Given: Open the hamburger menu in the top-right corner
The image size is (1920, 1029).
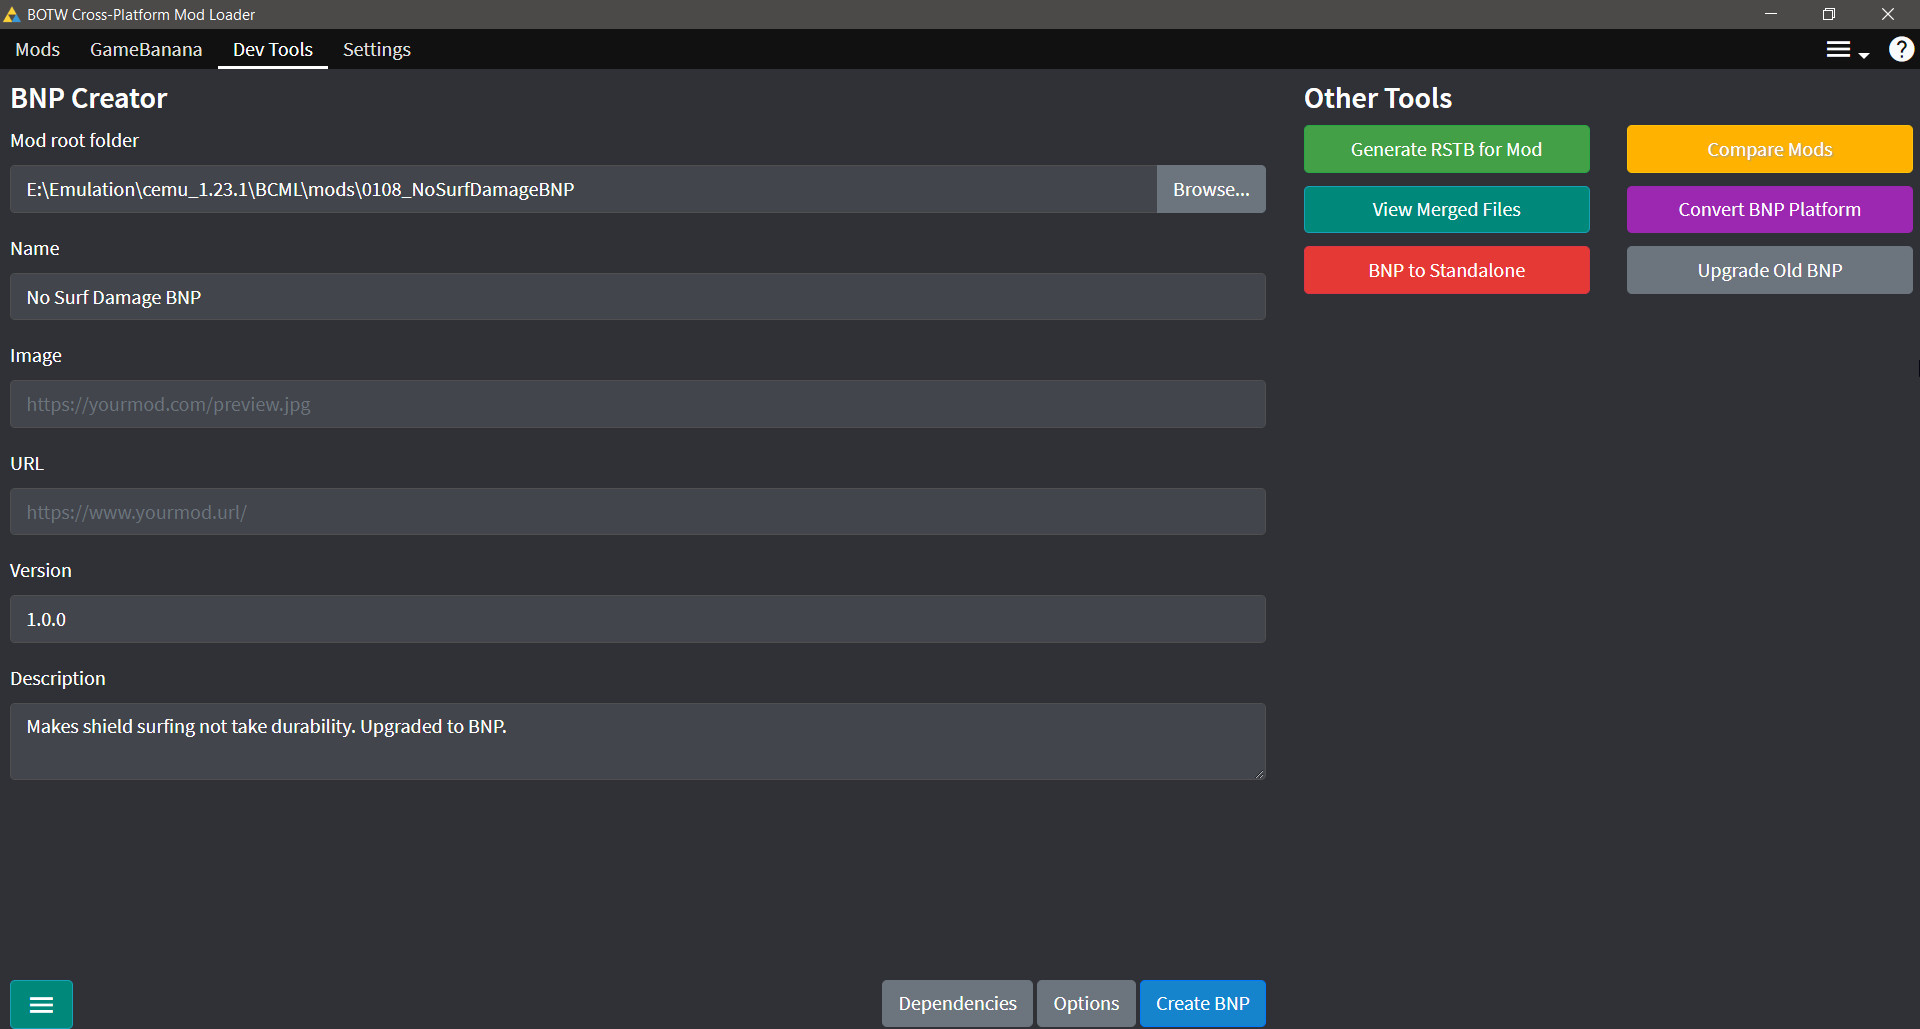Looking at the screenshot, I should tap(1838, 48).
